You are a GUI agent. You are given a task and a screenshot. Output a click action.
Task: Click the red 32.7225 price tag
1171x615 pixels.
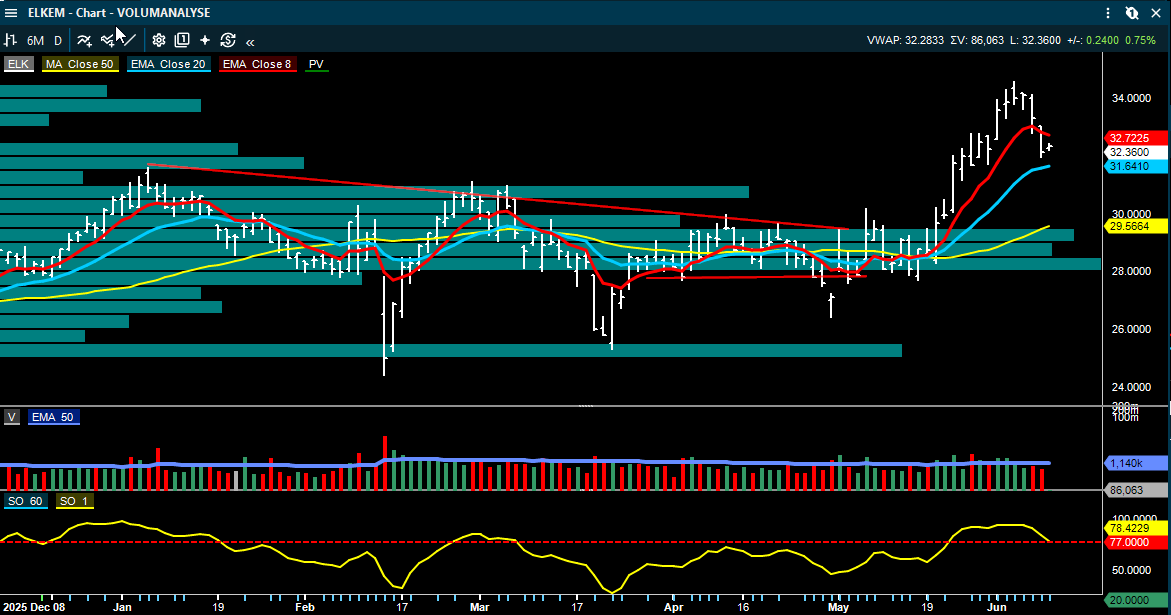click(1134, 138)
